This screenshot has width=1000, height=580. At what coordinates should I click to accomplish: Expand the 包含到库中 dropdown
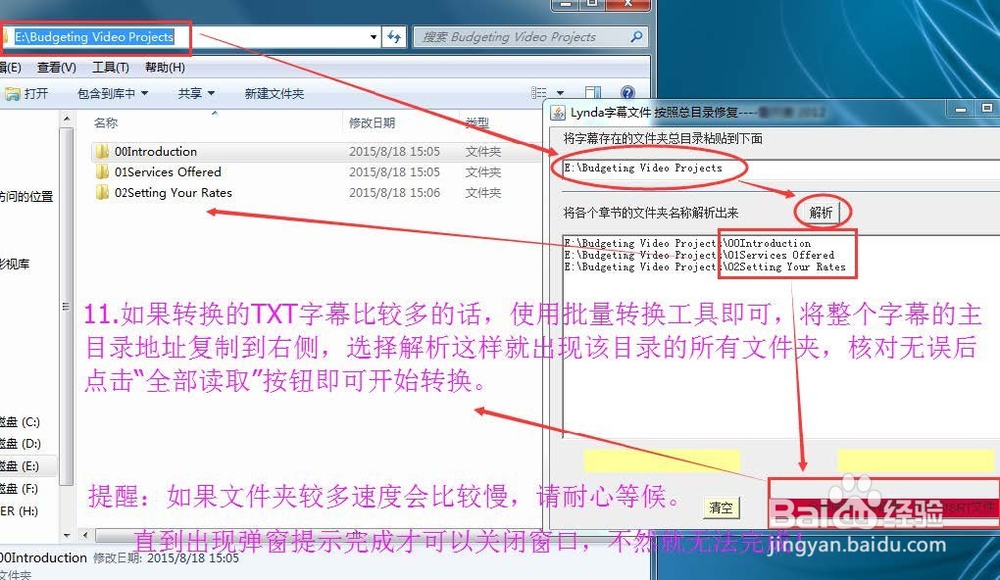pyautogui.click(x=113, y=94)
